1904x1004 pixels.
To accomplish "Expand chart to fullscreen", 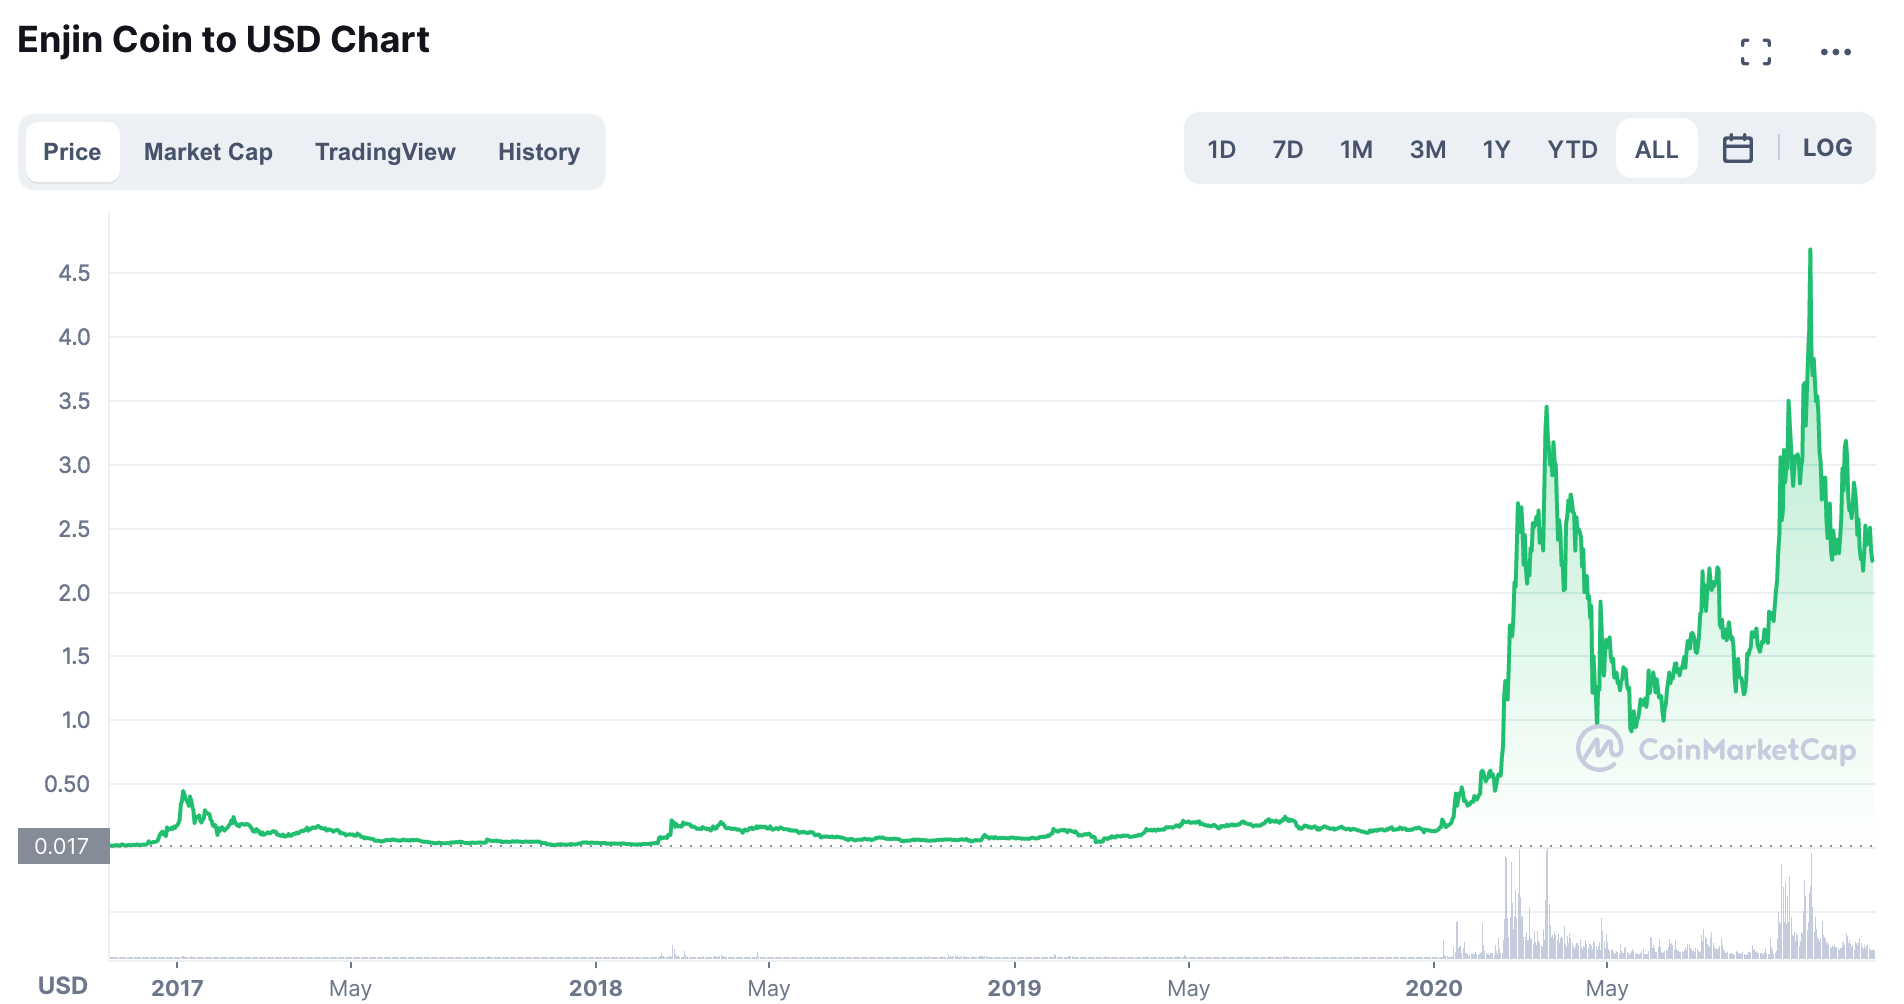I will pos(1755,52).
